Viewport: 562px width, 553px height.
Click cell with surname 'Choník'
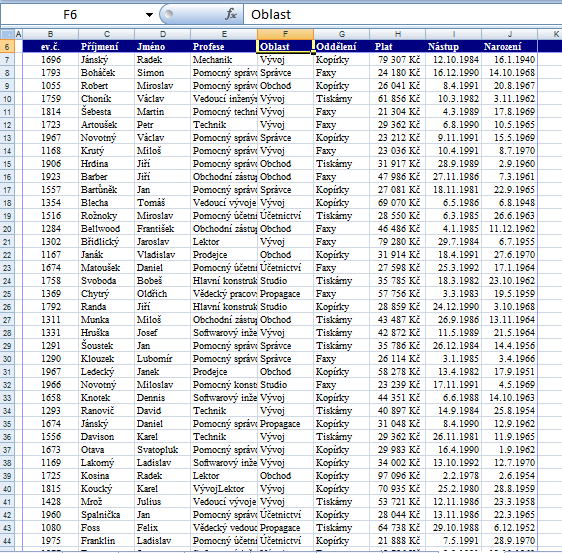[106, 99]
